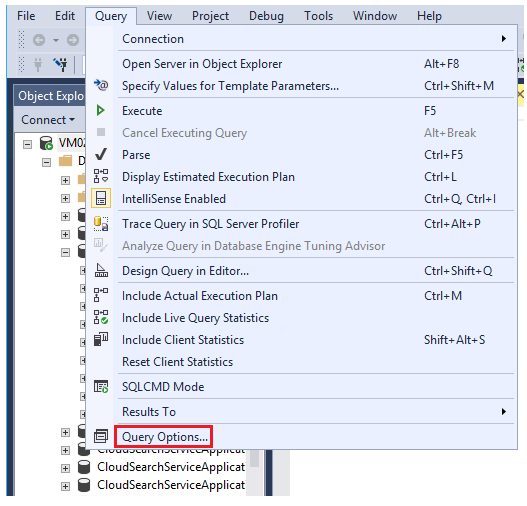Screen dimensions: 527x506
Task: Click the Object Explorer panel title
Action: click(x=51, y=96)
